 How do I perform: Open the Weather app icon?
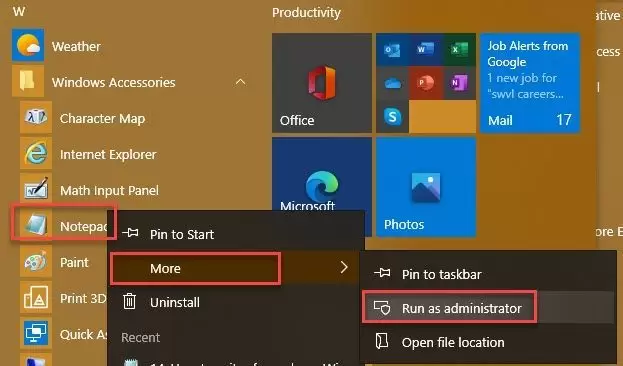28,46
